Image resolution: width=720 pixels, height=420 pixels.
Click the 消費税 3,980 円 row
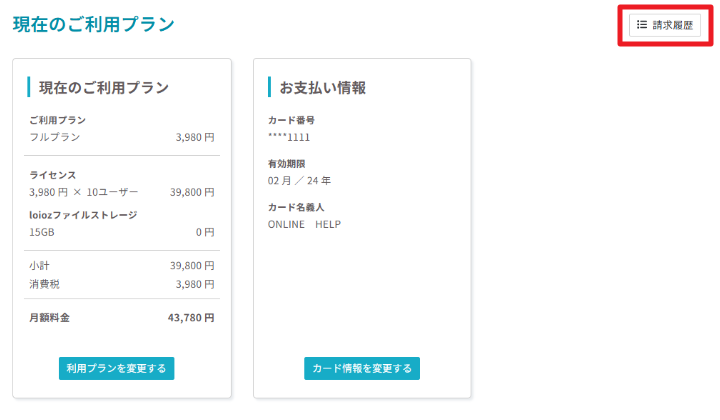pos(122,284)
